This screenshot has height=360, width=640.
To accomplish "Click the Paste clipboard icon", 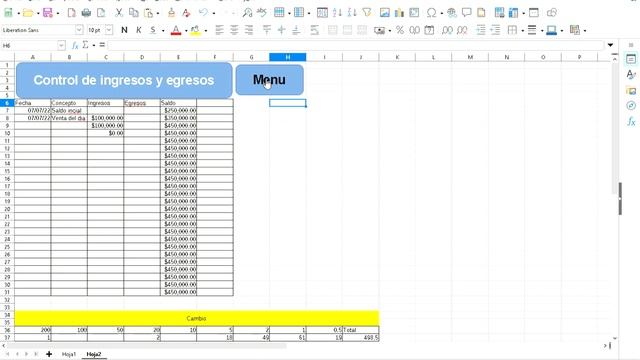I will click(148, 13).
